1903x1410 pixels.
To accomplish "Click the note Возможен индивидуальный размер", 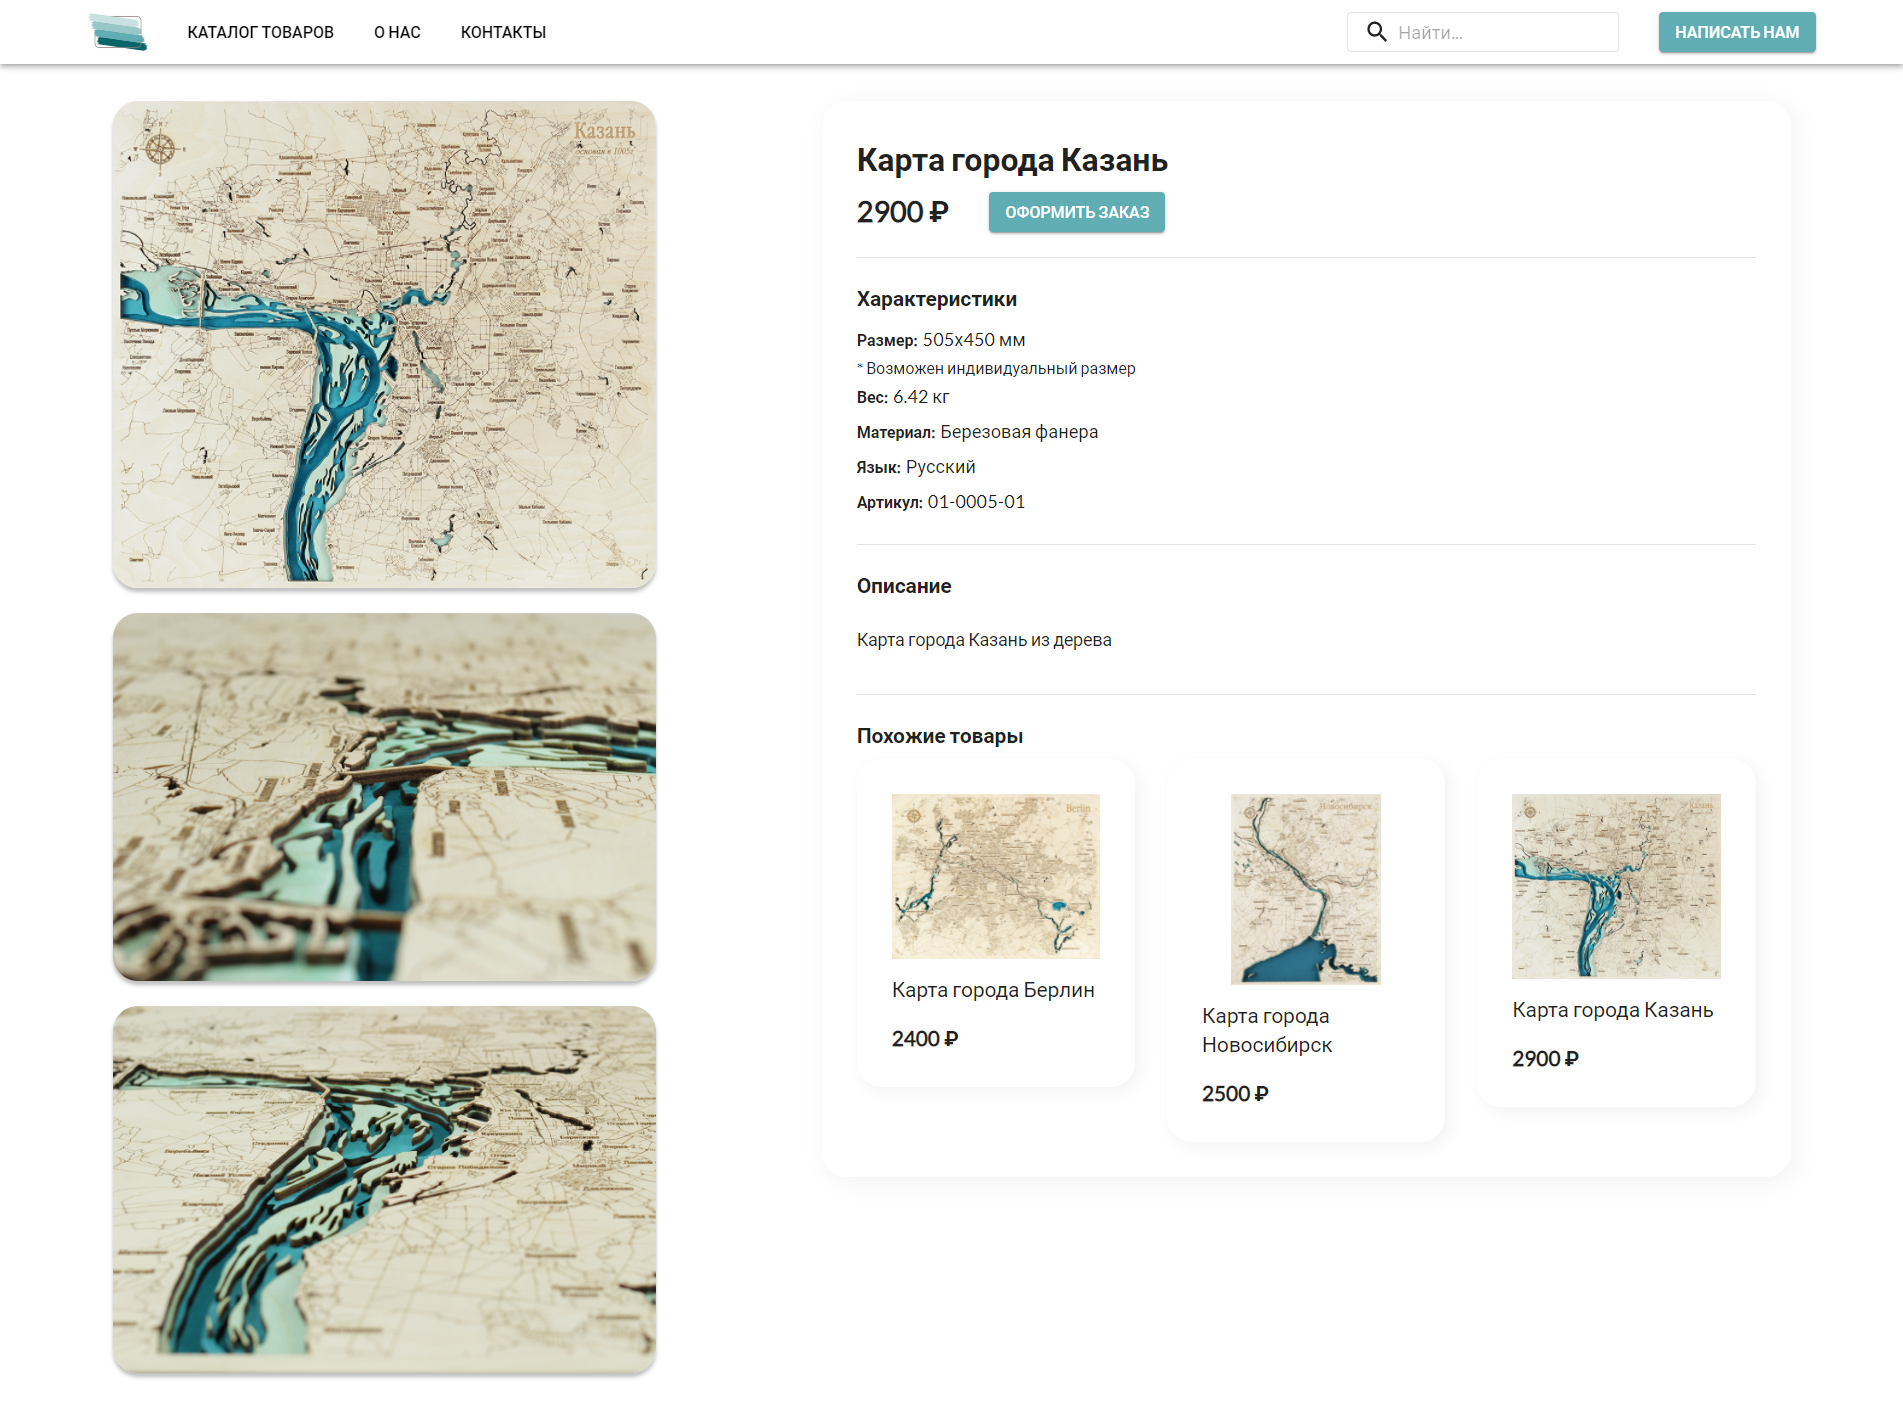I will 996,368.
